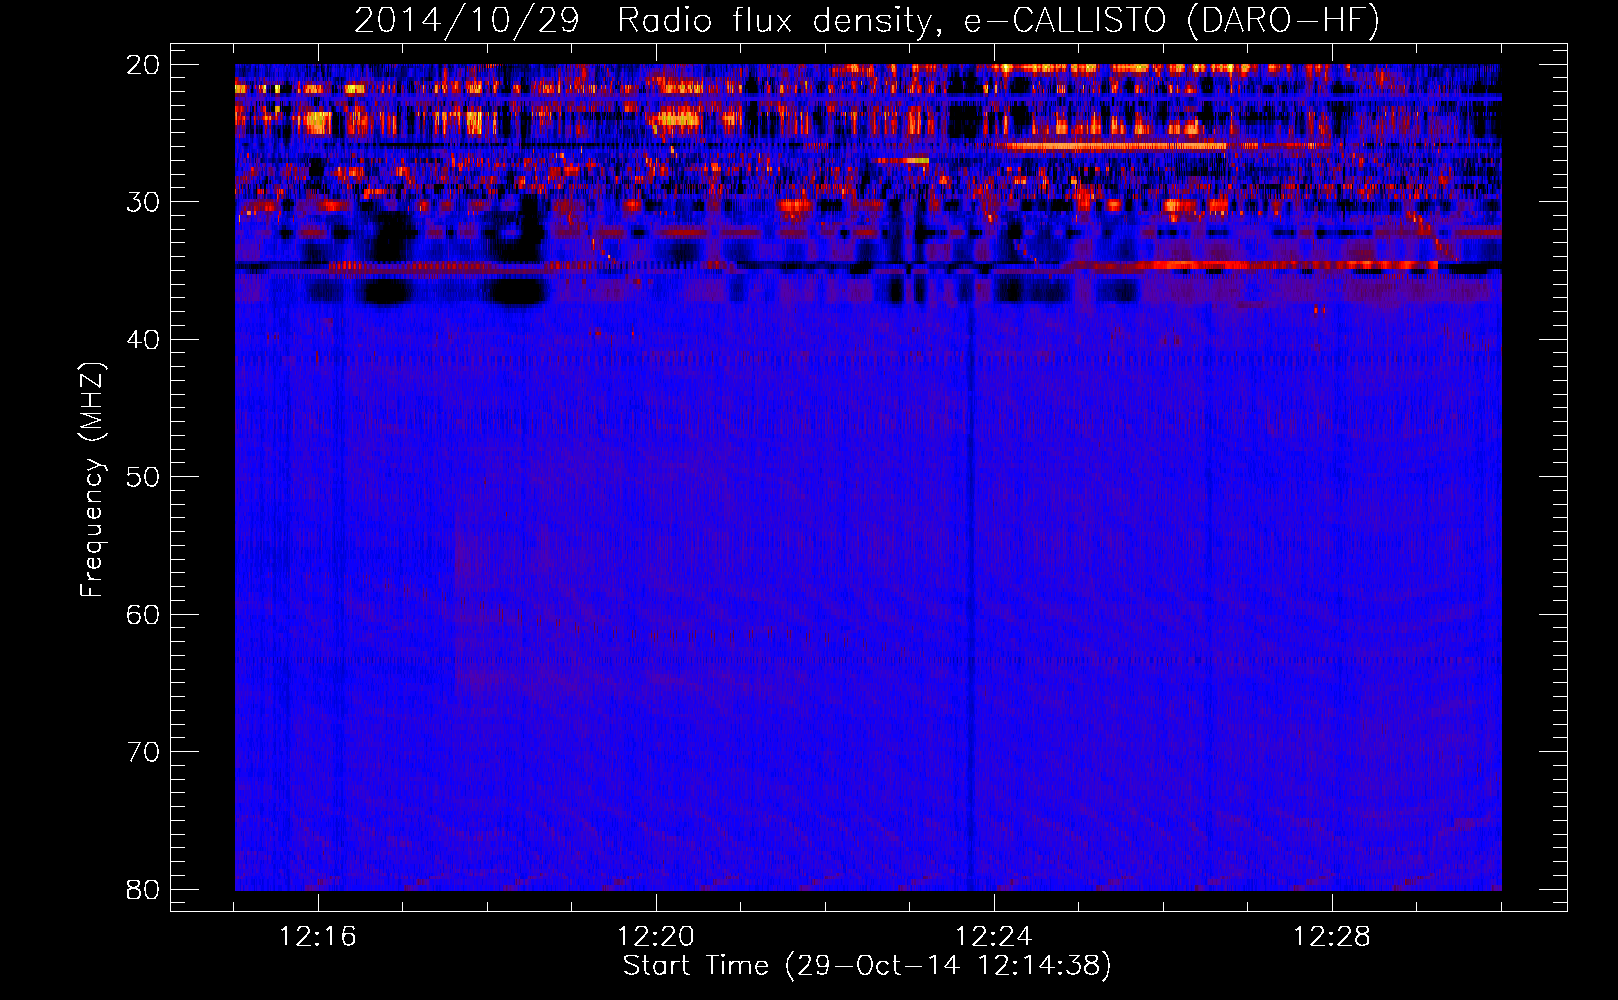Screen dimensions: 1618x1000
Task: Click the 'Start Time (29-Oct-14 12:14:38)' label
Action: click(x=867, y=966)
